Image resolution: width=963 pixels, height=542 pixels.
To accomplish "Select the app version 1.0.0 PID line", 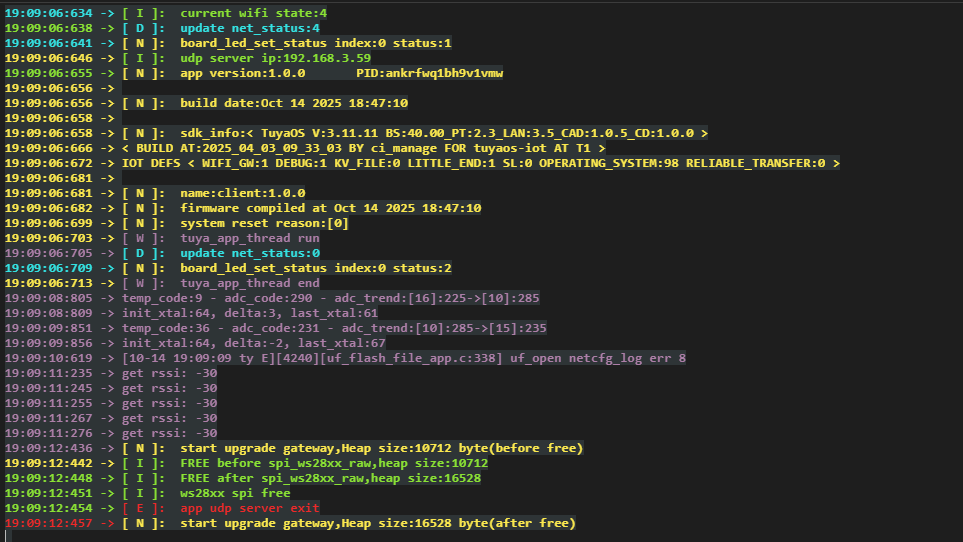I will coord(341,73).
